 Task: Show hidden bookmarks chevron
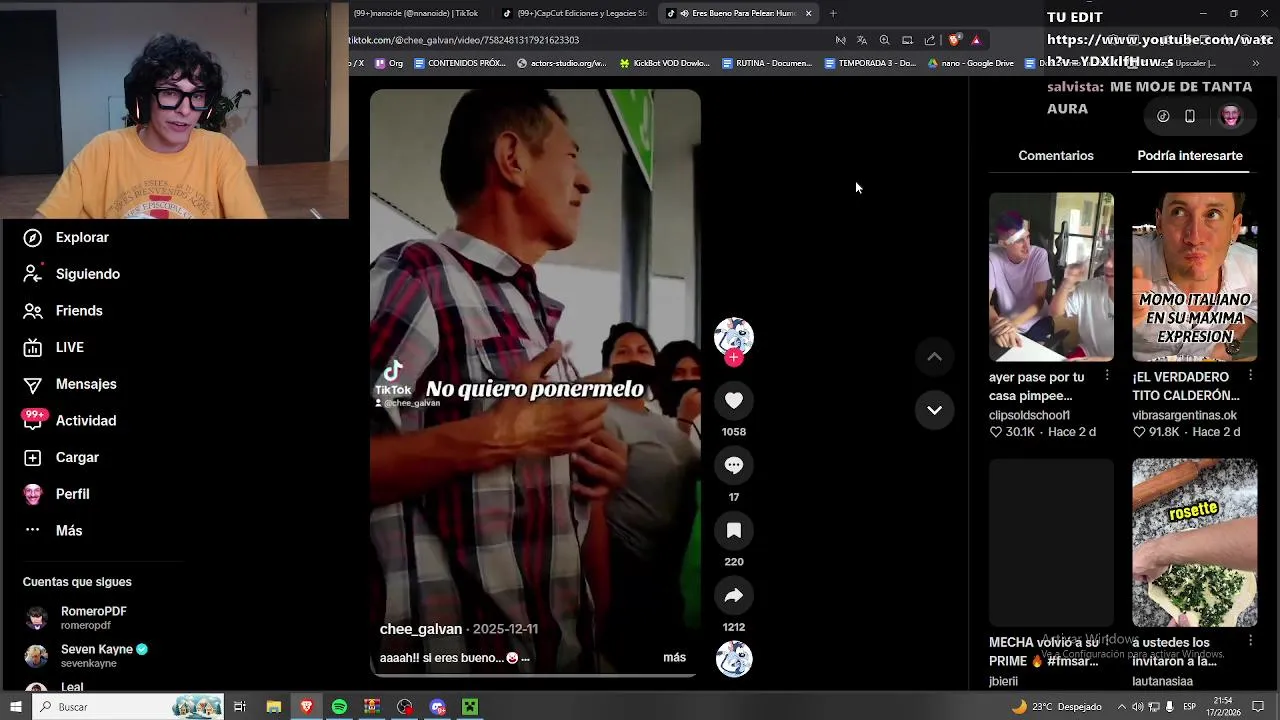(1256, 63)
